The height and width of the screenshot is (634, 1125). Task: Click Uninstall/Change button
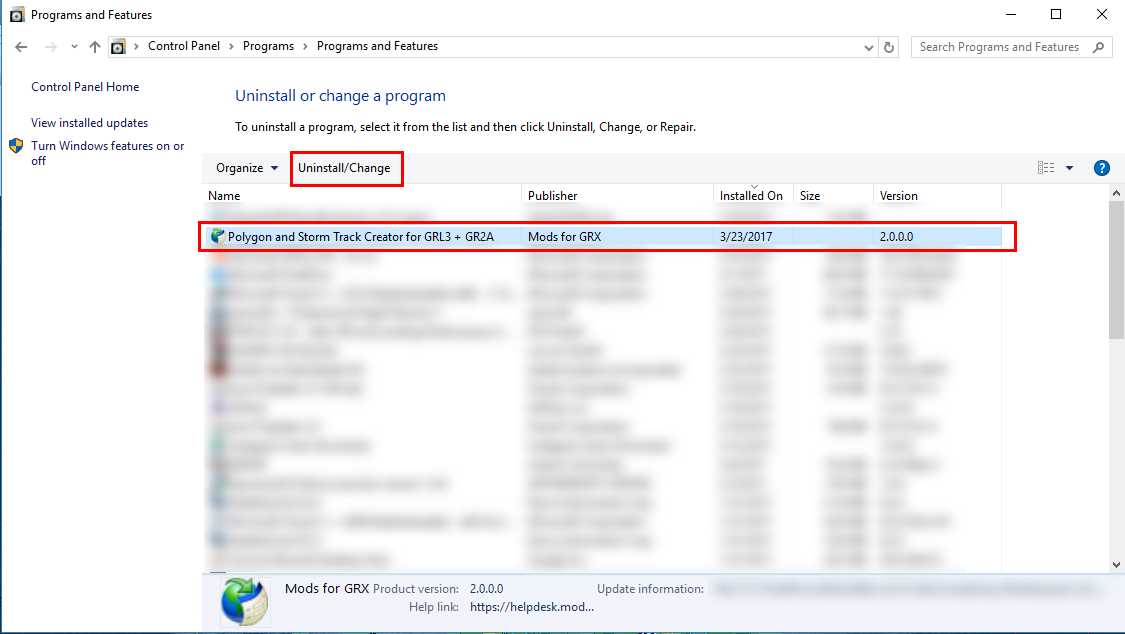[x=344, y=168]
